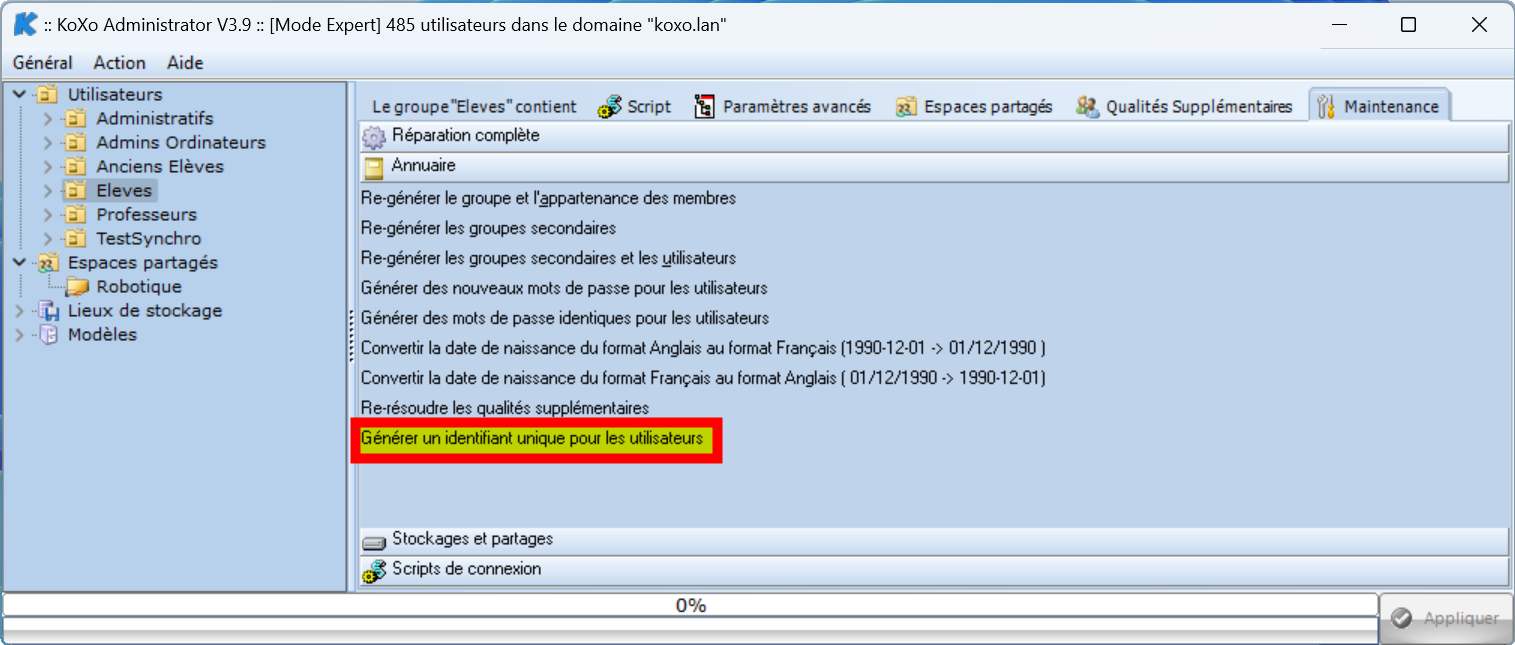Click the Robotique shared folder icon
1515x645 pixels.
(x=78, y=287)
